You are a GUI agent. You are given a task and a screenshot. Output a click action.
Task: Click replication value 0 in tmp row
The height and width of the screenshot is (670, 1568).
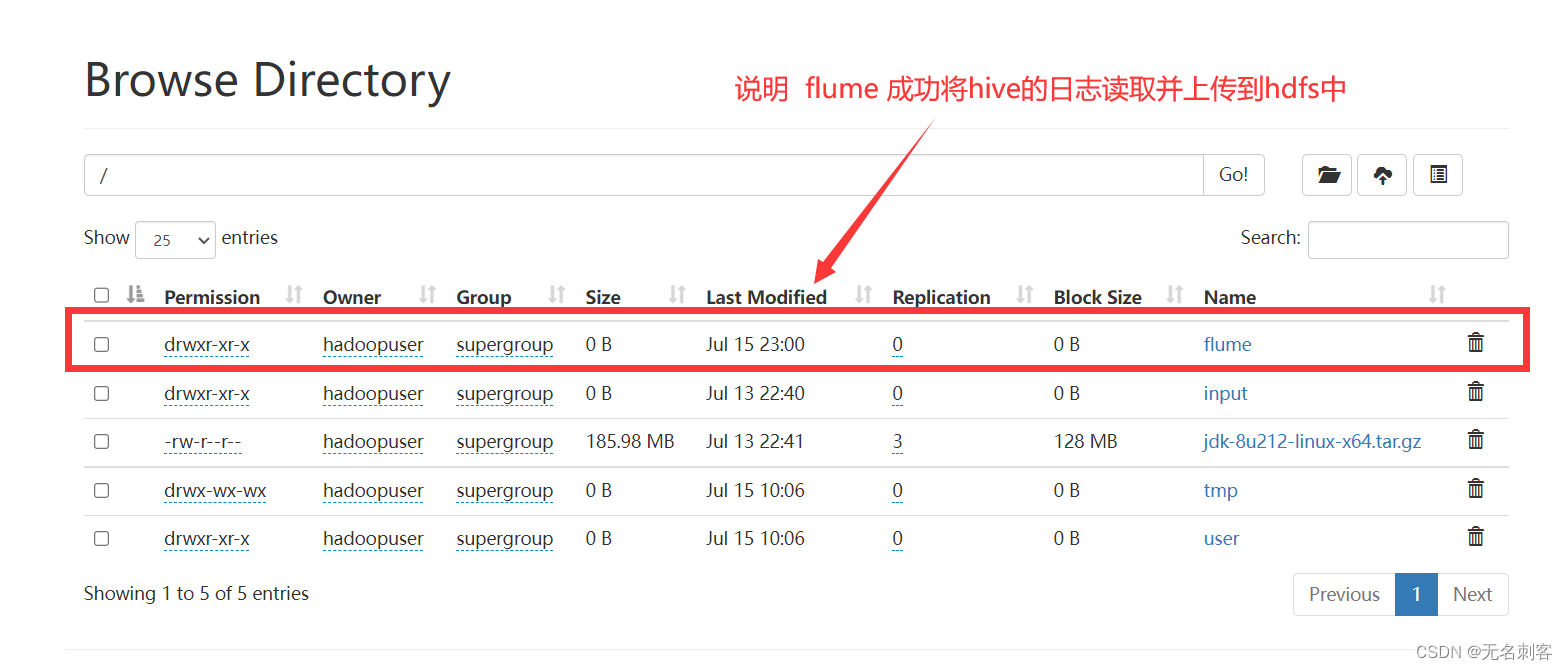[898, 490]
